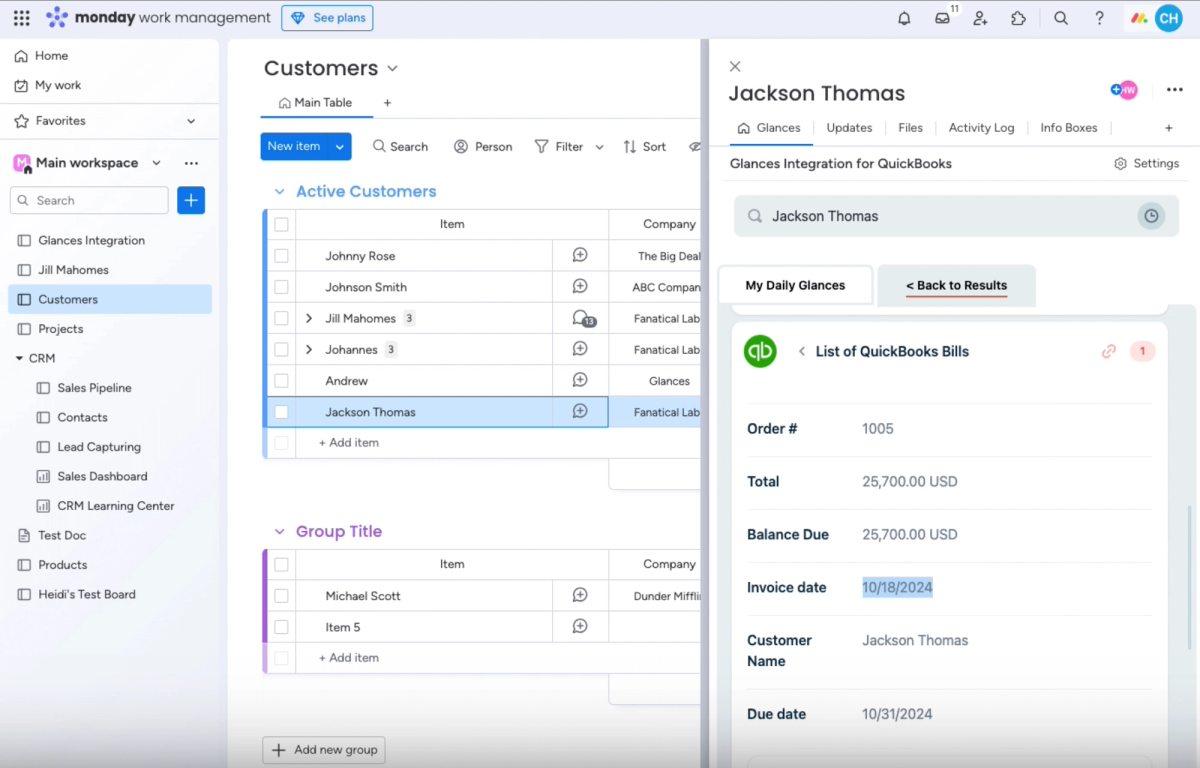1200x768 pixels.
Task: Open item panel three-dot menu
Action: [1175, 90]
